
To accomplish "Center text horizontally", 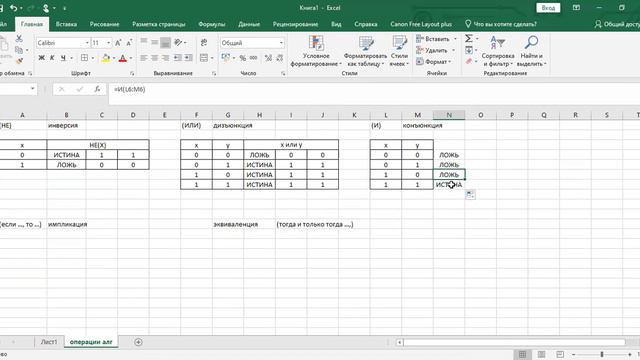I will pos(154,58).
